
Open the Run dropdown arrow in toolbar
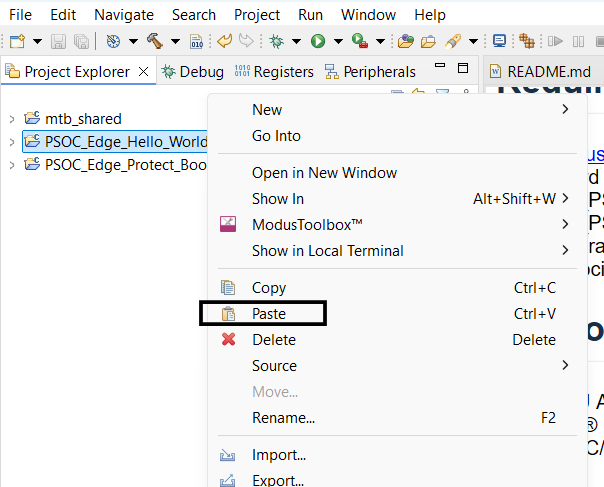337,41
